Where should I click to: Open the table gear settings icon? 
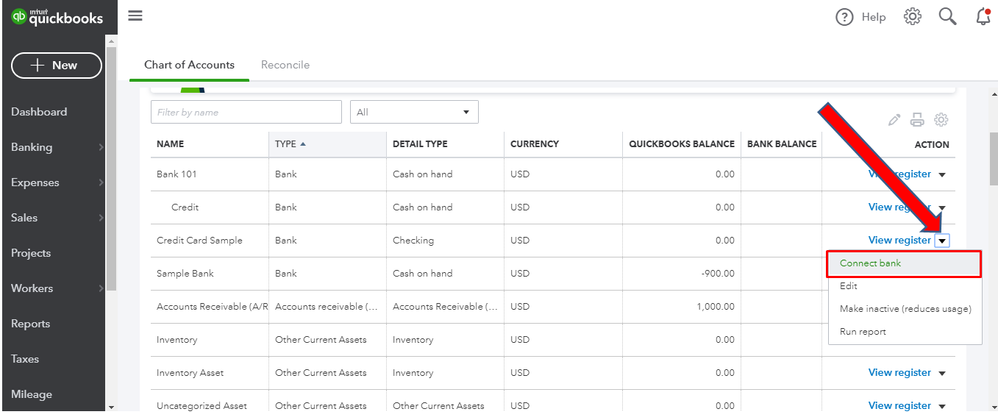[x=941, y=119]
